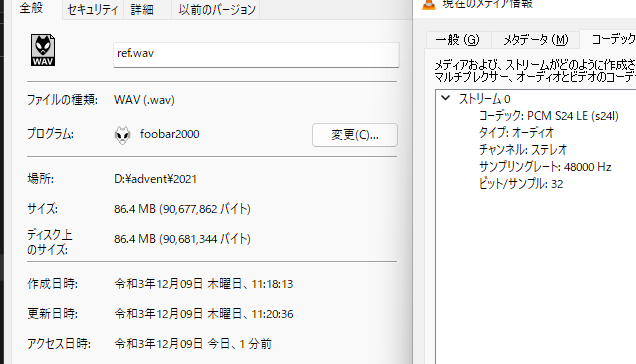
Task: Click the foobar2000 program icon
Action: click(122, 135)
